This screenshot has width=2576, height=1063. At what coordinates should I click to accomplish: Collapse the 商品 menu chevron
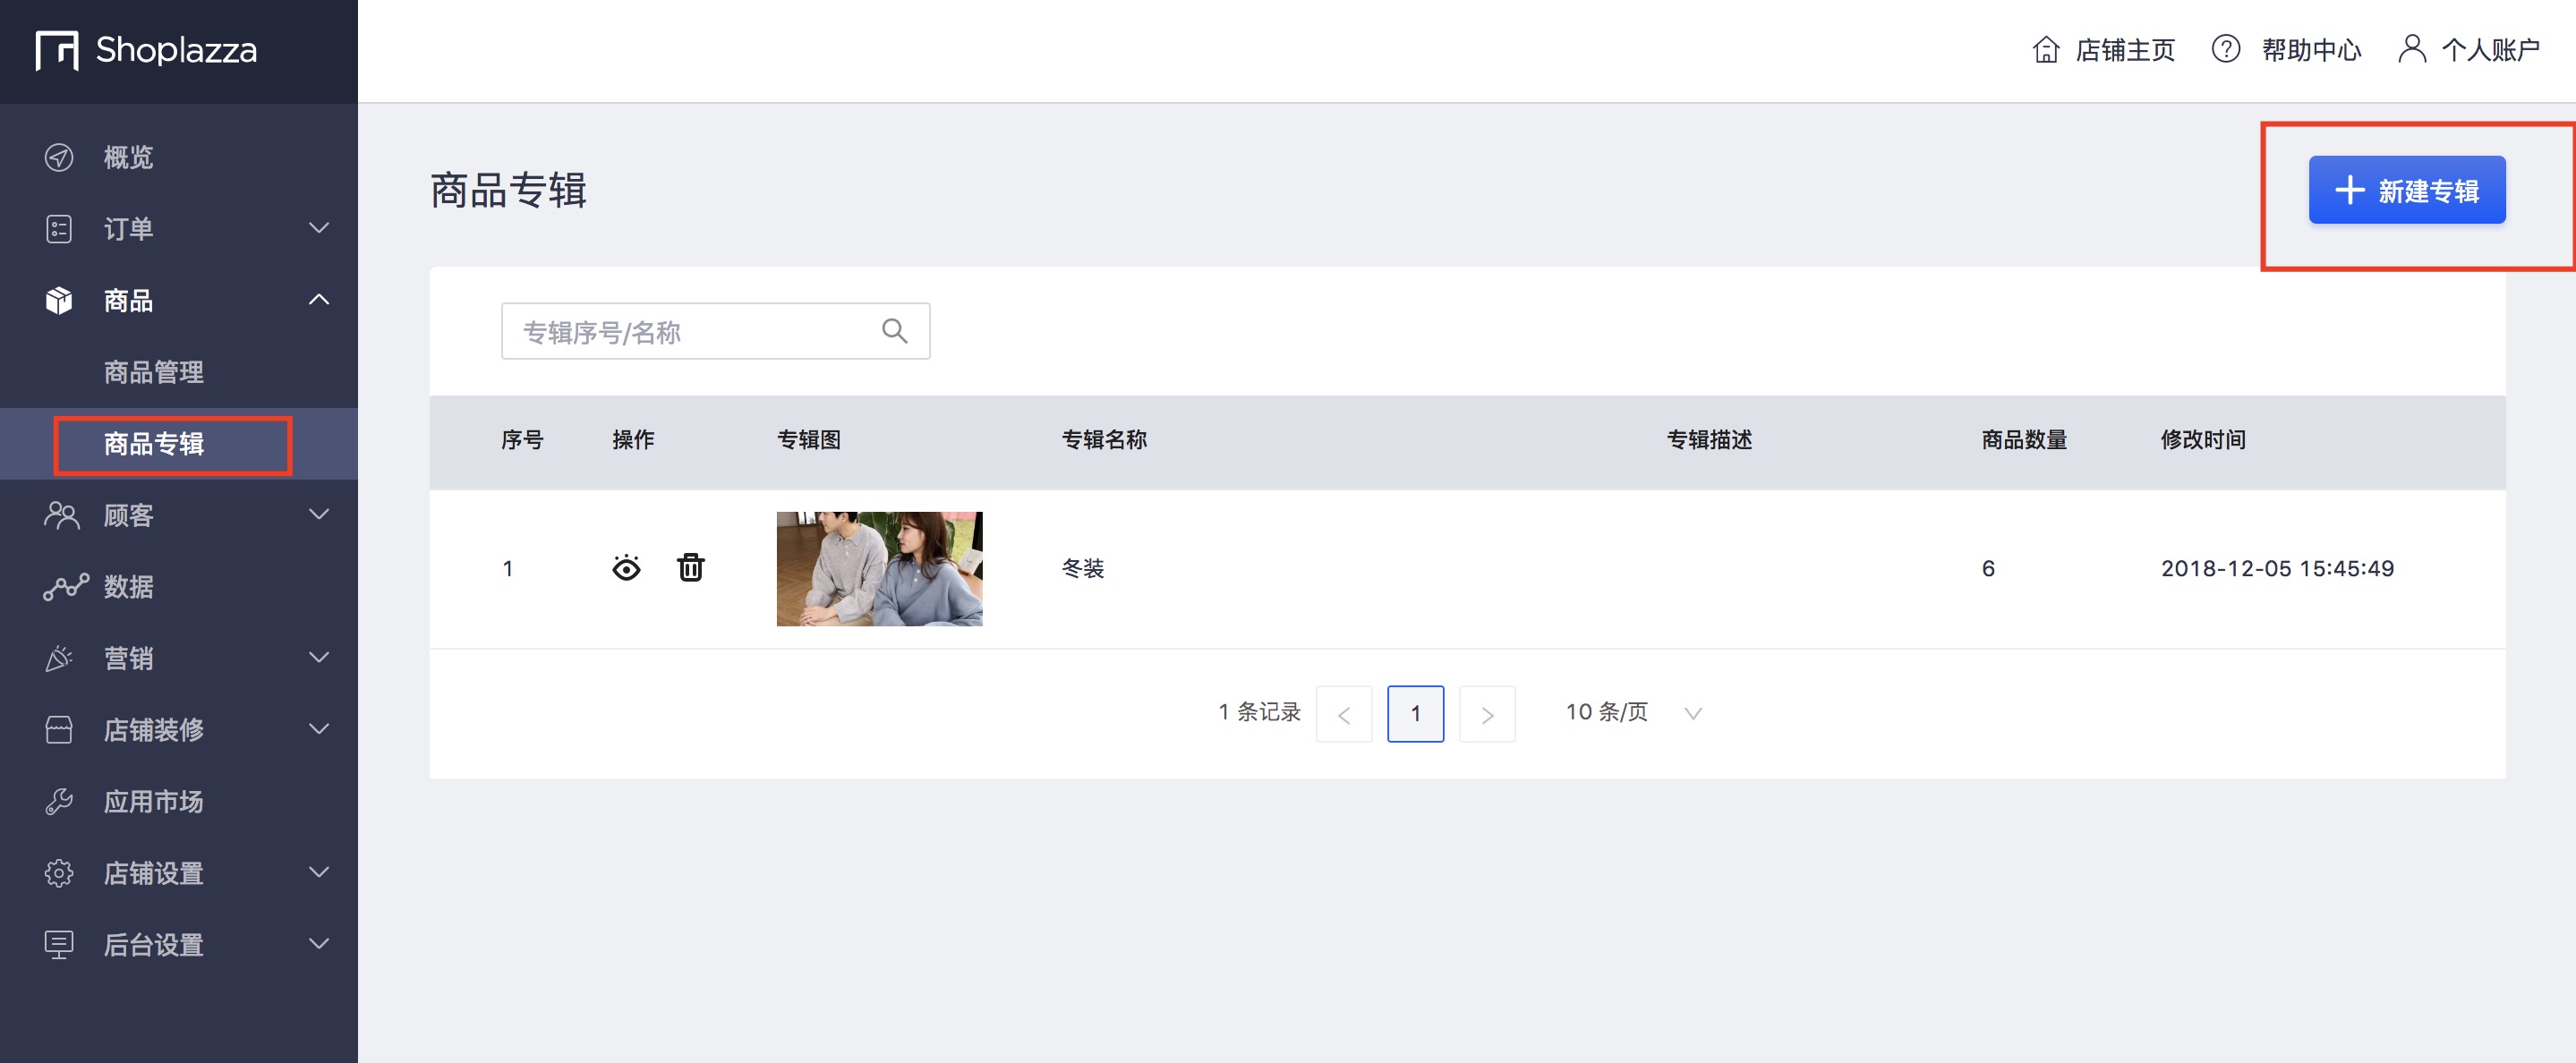pyautogui.click(x=319, y=300)
